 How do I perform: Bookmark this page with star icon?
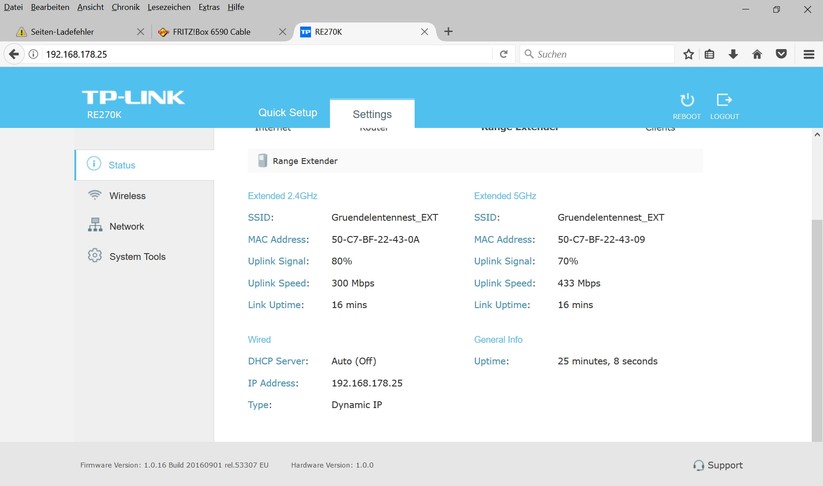[x=688, y=54]
